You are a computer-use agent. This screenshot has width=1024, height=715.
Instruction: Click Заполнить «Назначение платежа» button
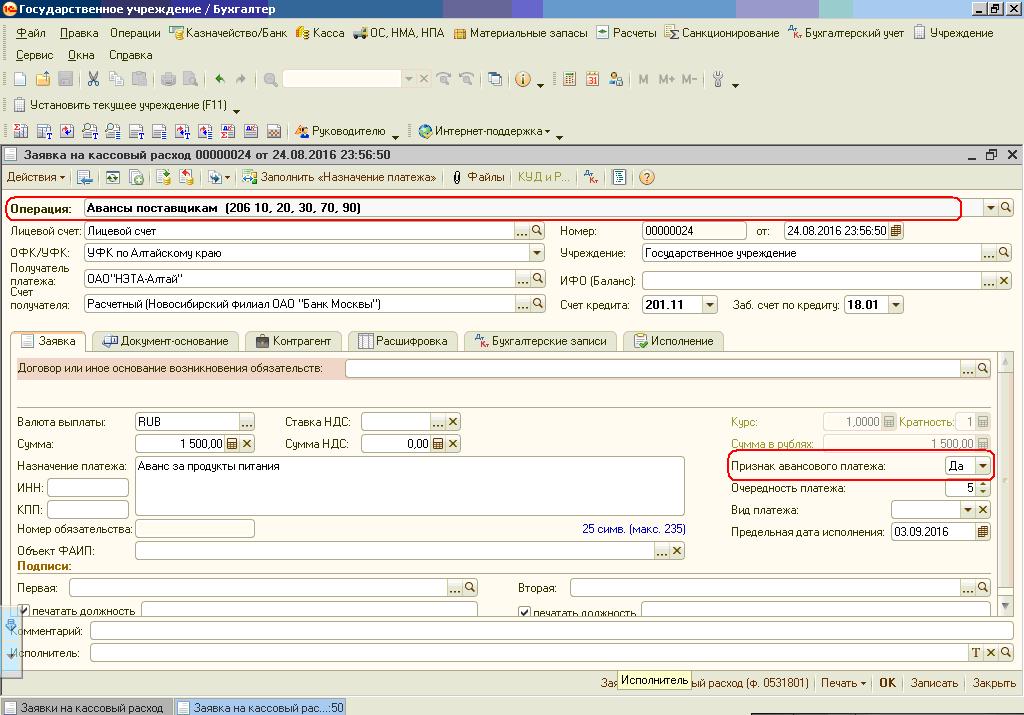(340, 177)
